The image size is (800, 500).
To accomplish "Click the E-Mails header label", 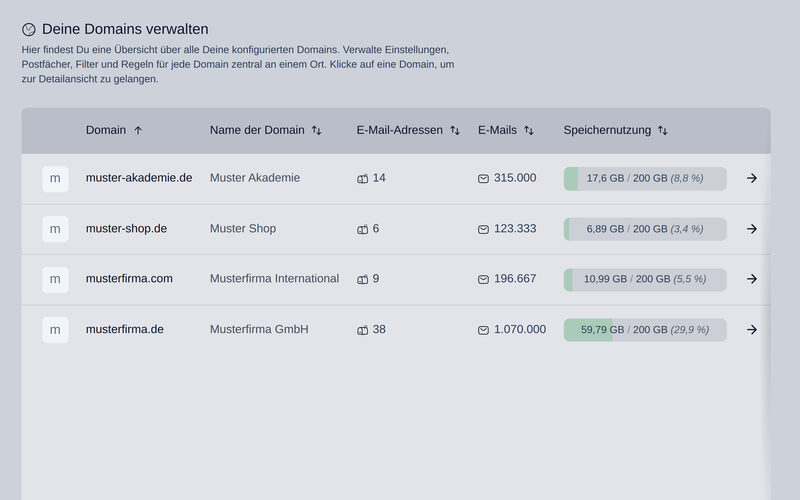I will click(x=497, y=130).
